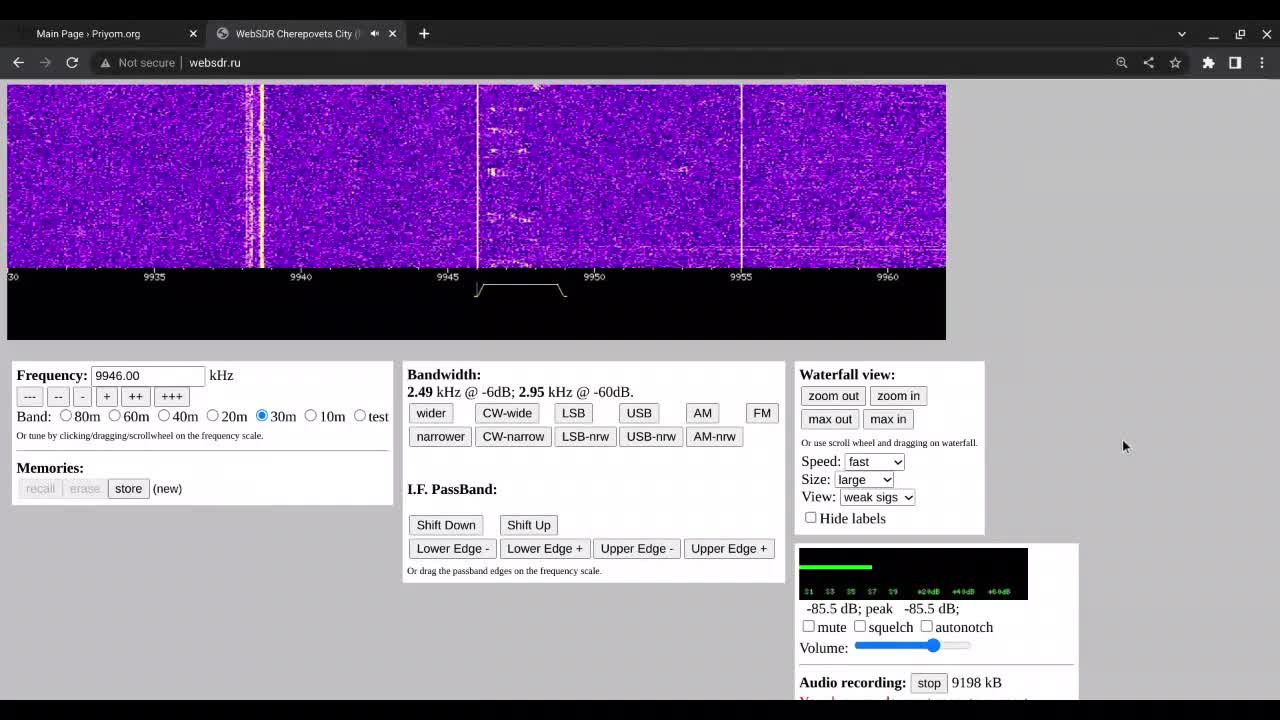Click Upper Edge - button
The image size is (1280, 720).
click(x=637, y=549)
